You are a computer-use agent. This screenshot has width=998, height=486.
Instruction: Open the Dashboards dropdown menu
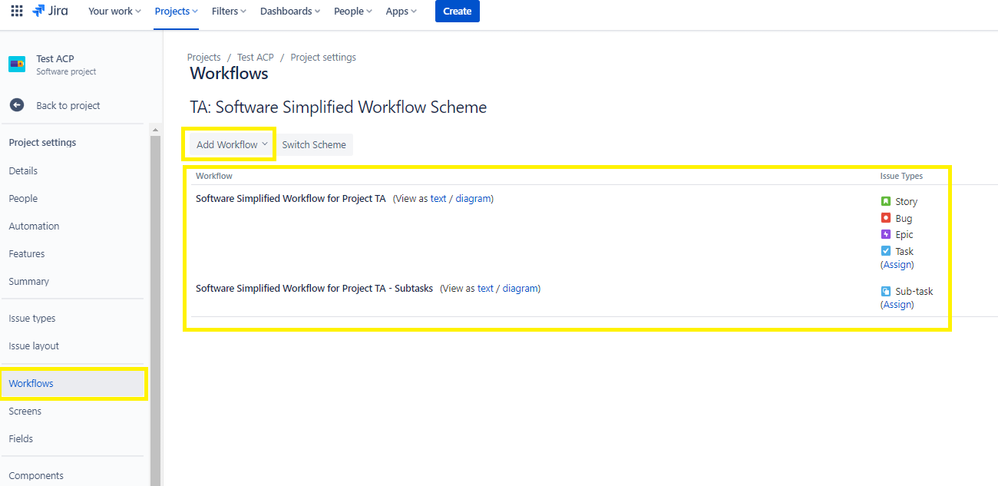point(290,11)
